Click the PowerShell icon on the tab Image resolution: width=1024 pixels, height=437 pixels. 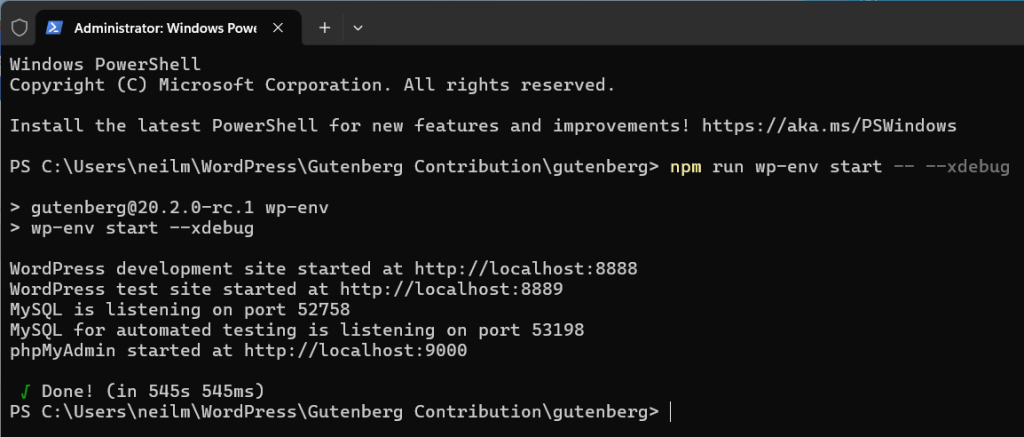(x=55, y=28)
